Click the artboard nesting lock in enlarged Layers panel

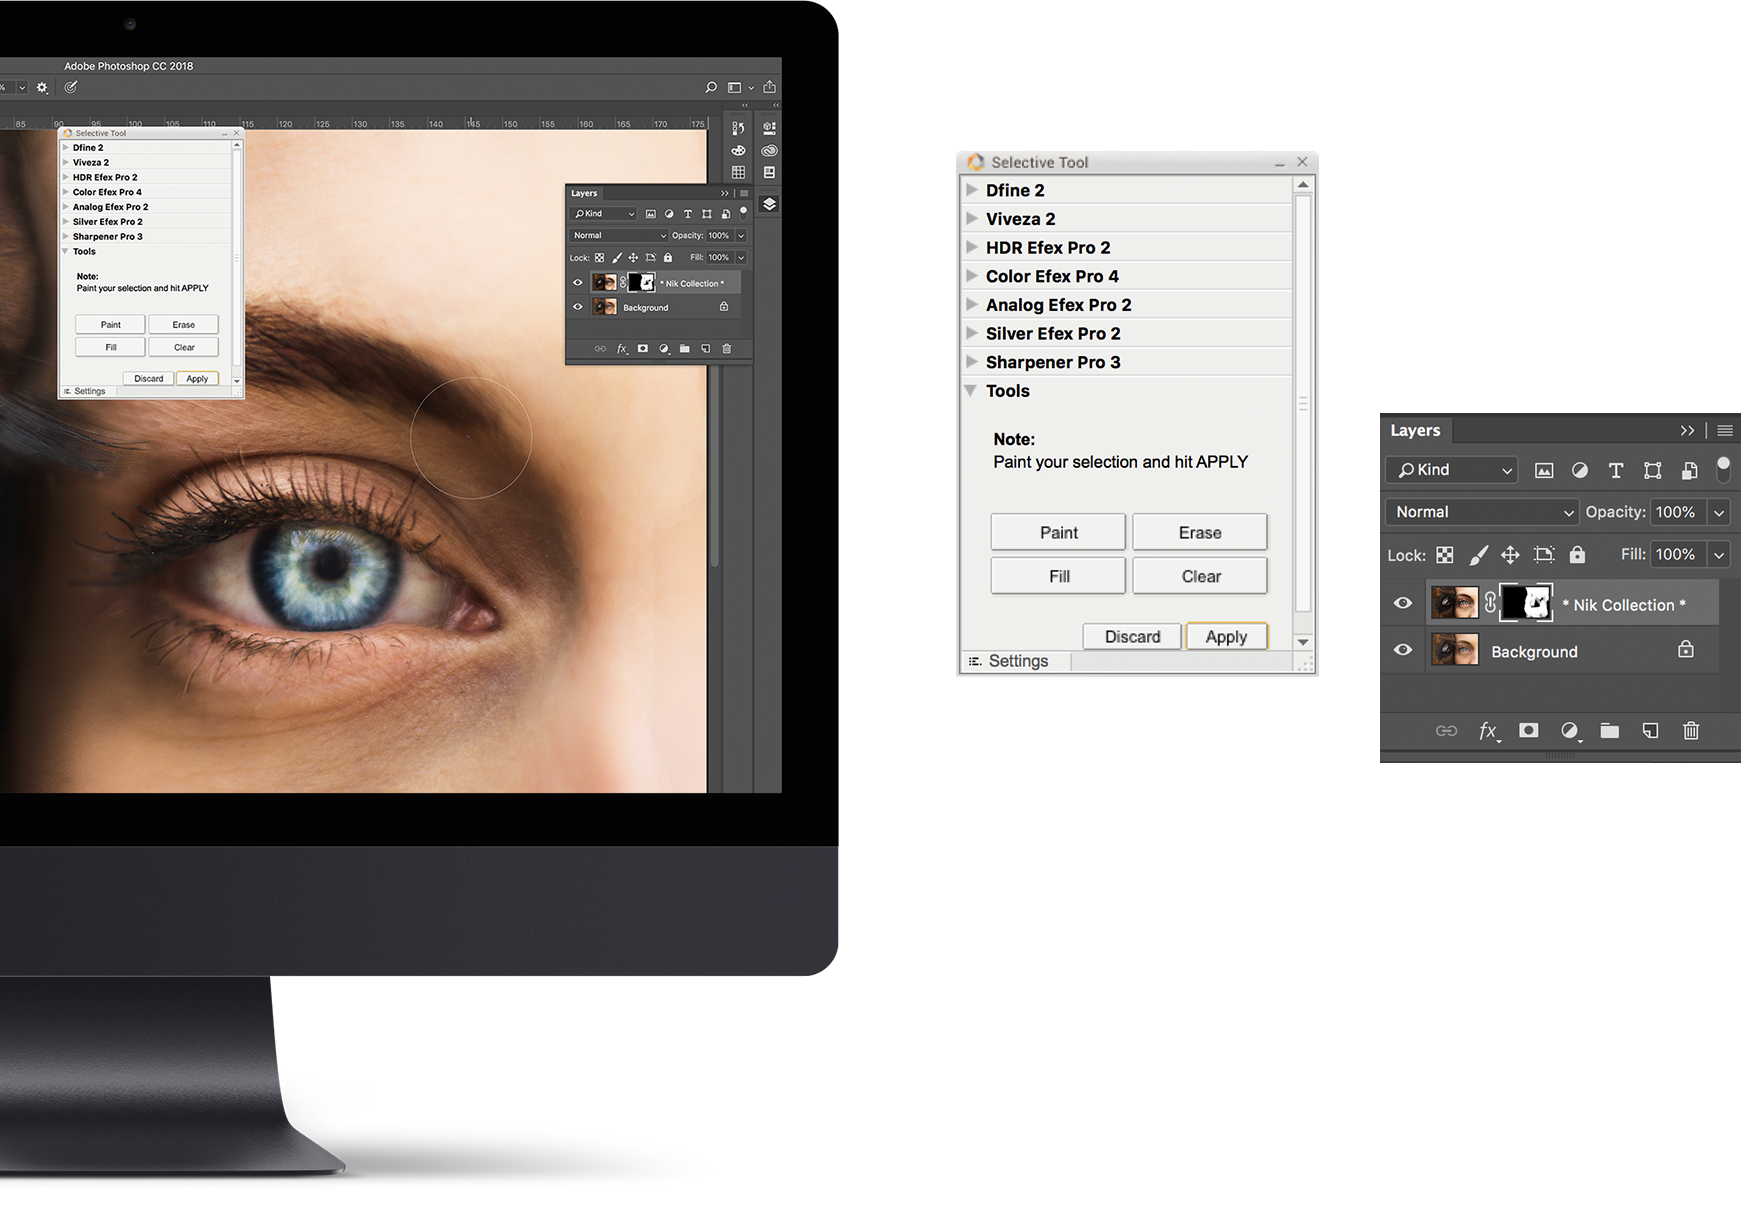point(1544,554)
